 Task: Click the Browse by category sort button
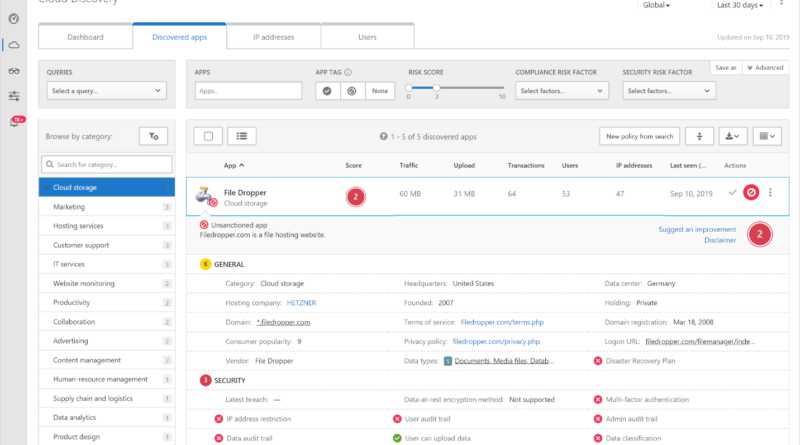(154, 136)
